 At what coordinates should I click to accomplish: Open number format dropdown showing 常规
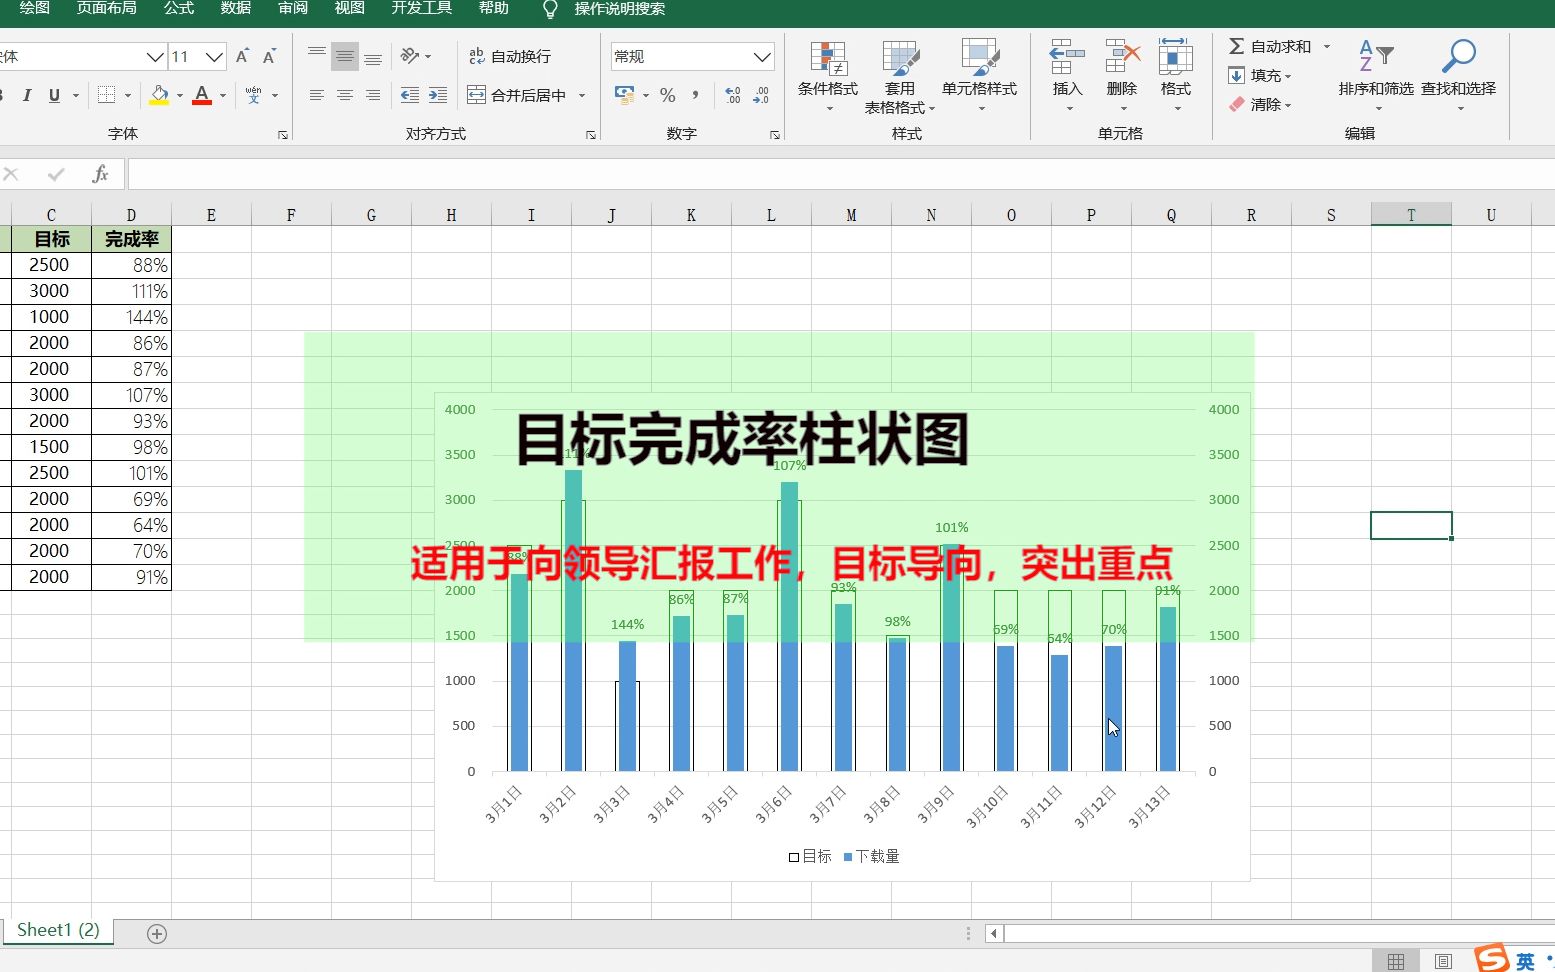click(762, 57)
